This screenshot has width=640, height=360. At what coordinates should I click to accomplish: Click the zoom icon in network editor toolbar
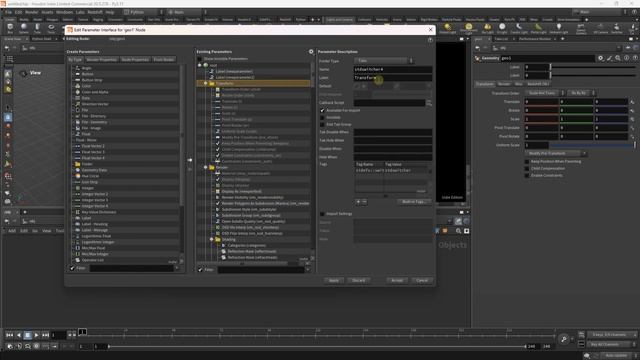click(458, 231)
